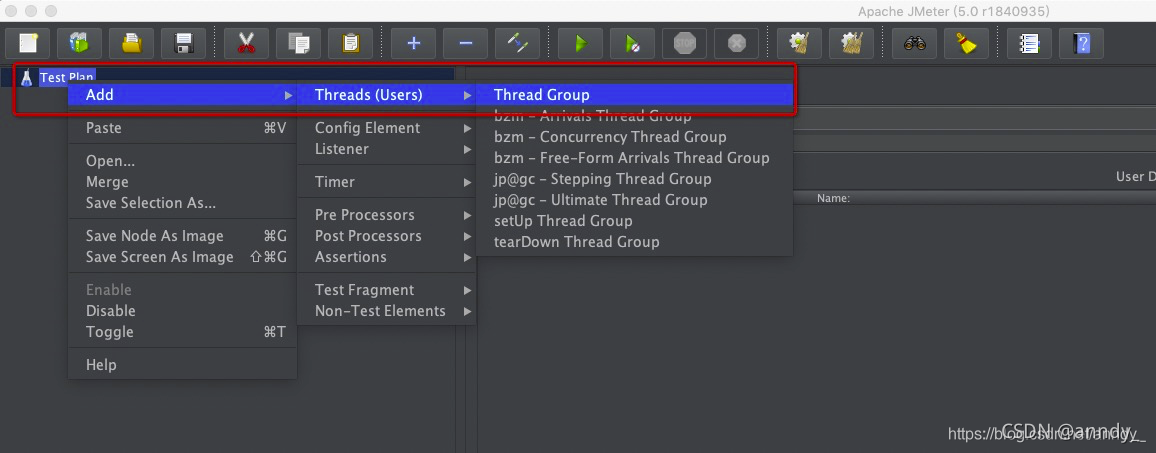This screenshot has width=1156, height=453.
Task: Choose Disable from context menu
Action: pyautogui.click(x=182, y=311)
